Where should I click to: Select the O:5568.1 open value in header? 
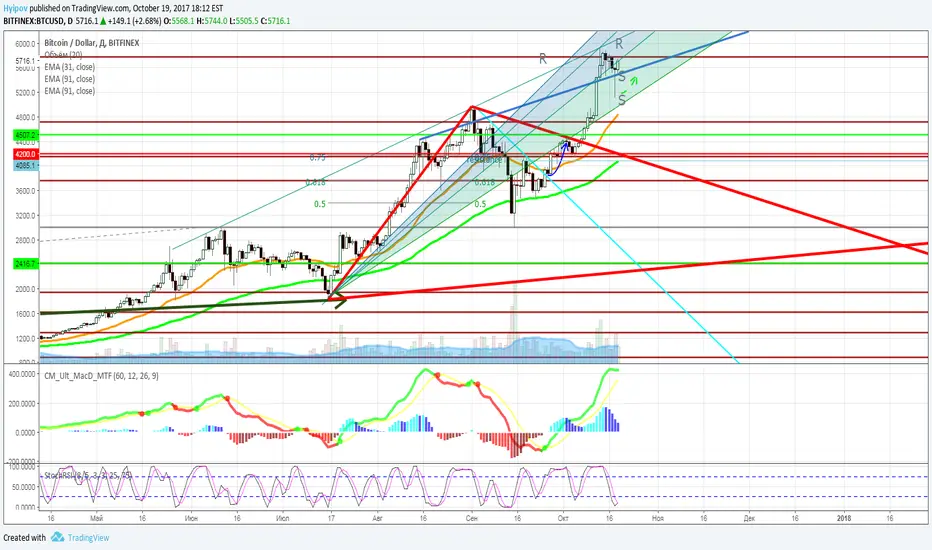tap(179, 21)
